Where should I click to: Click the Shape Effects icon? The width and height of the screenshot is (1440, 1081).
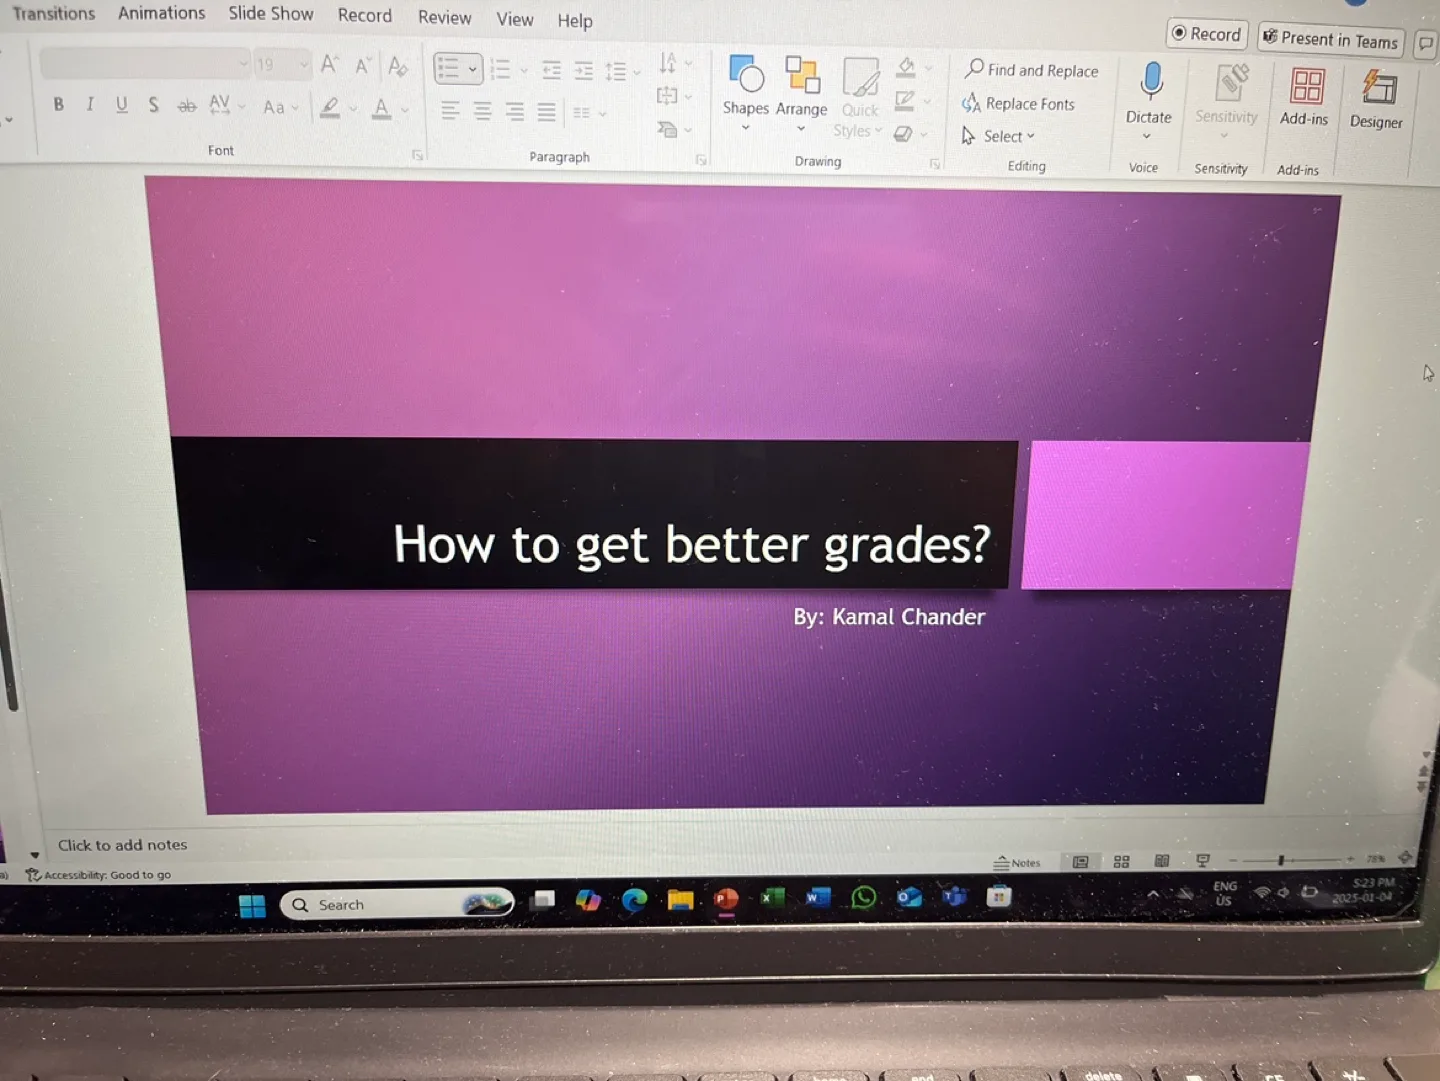pyautogui.click(x=903, y=134)
